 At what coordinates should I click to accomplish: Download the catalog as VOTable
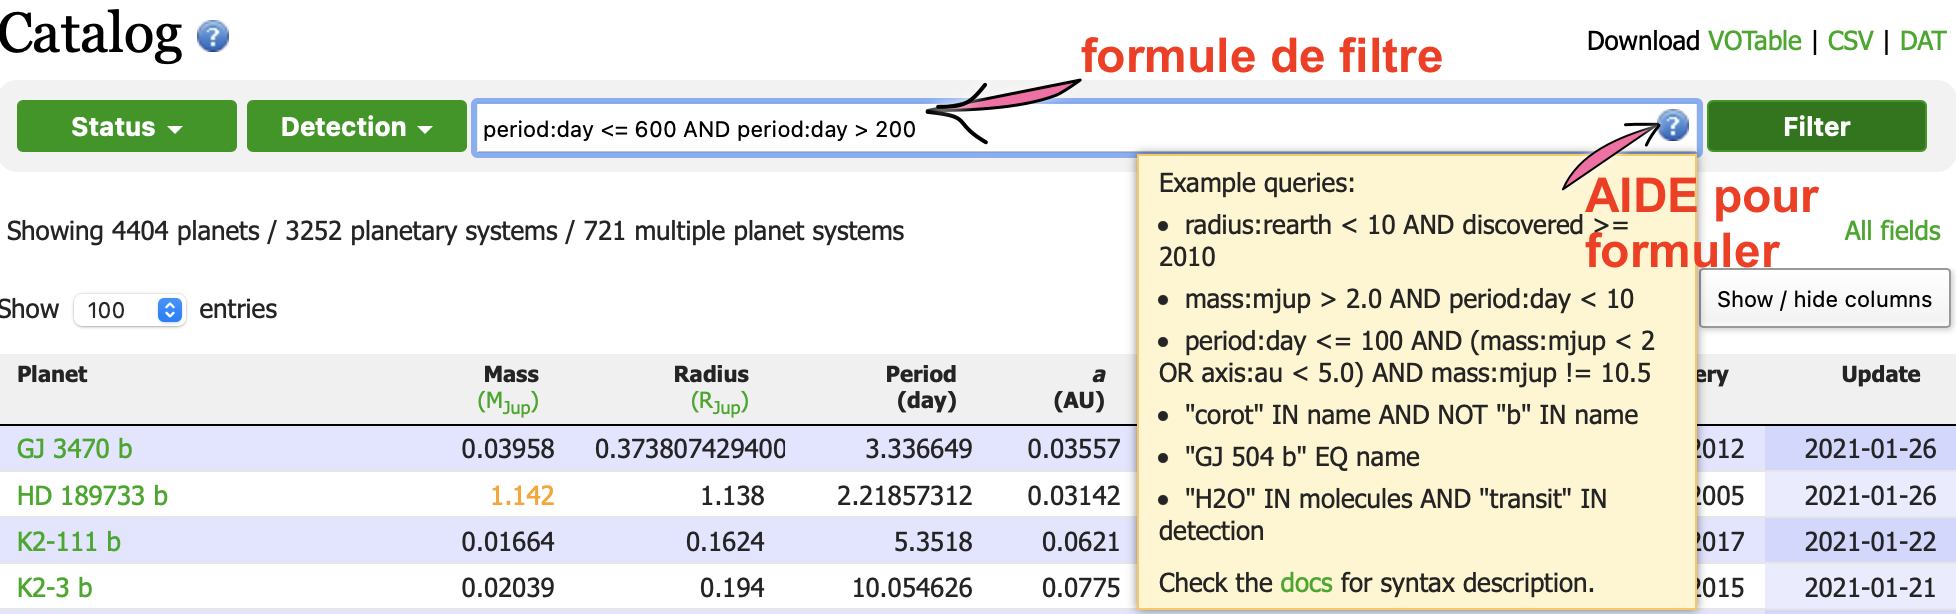pos(1755,41)
